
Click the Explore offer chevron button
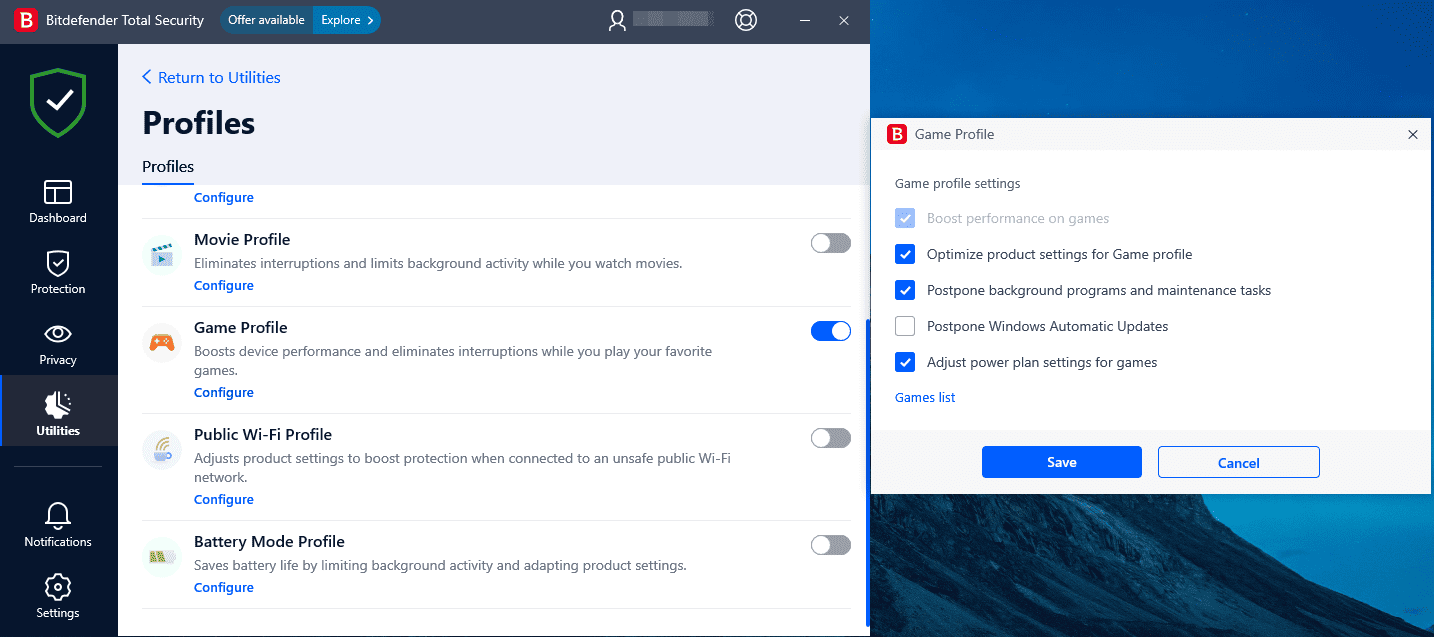347,20
